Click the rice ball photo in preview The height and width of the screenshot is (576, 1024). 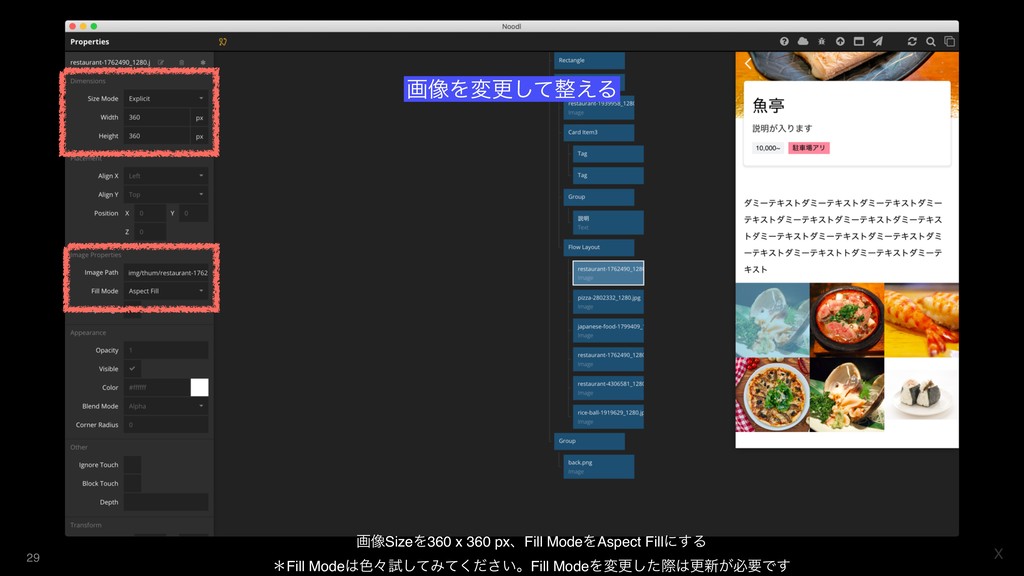coord(921,394)
